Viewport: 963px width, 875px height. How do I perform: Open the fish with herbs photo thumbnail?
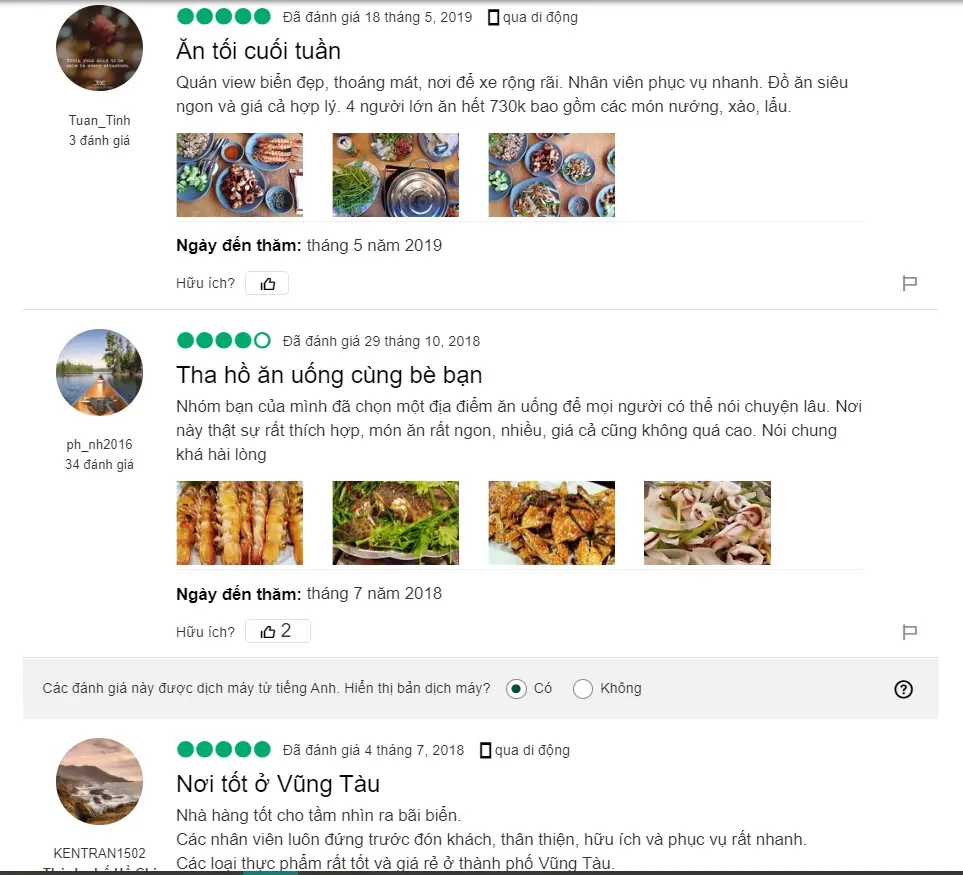396,523
